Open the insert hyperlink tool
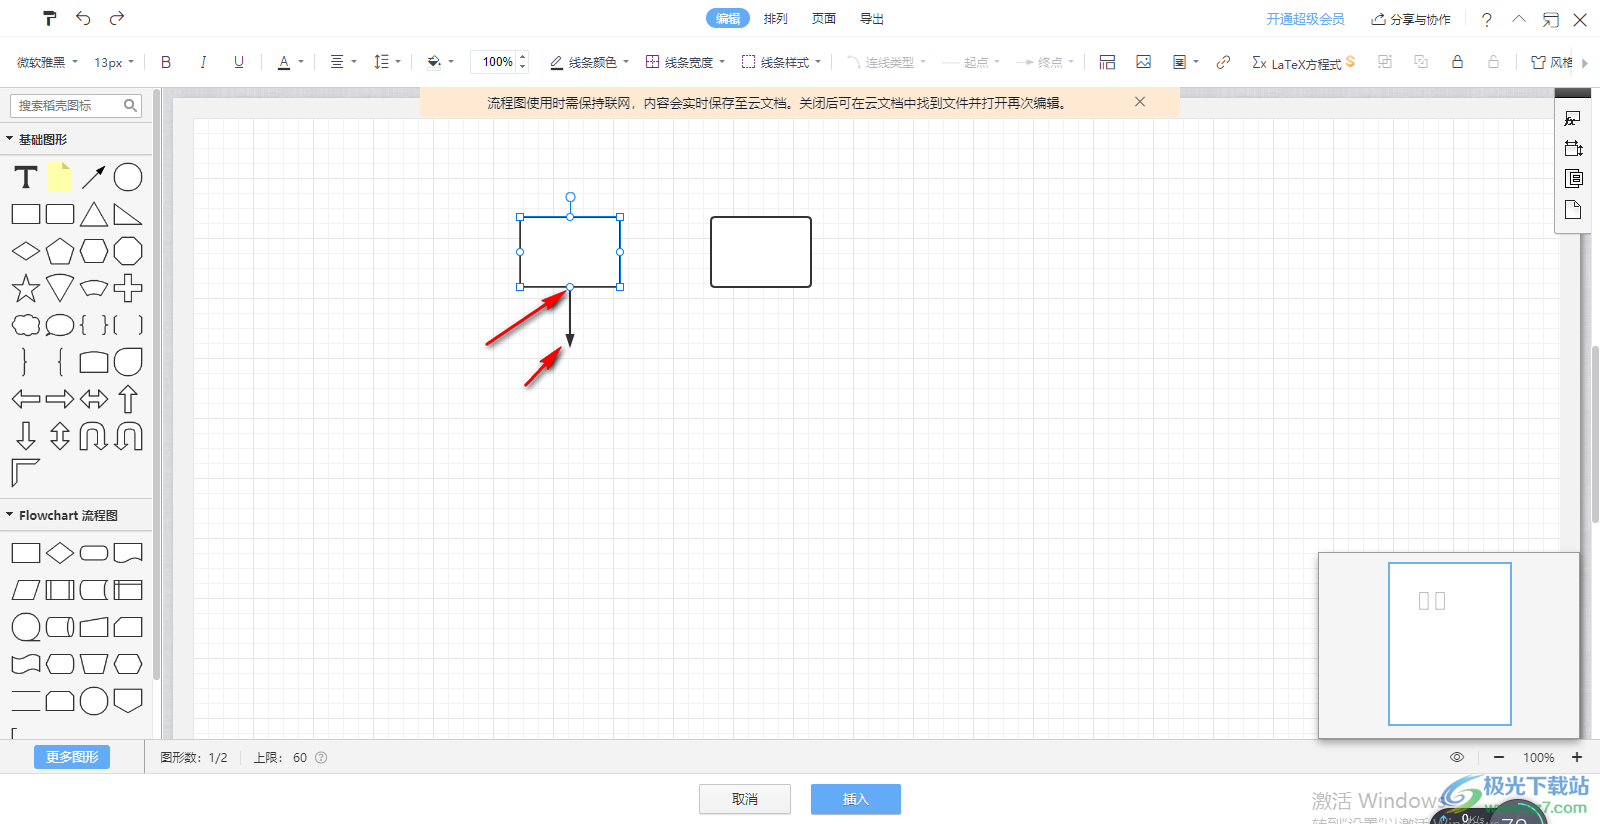 point(1223,62)
